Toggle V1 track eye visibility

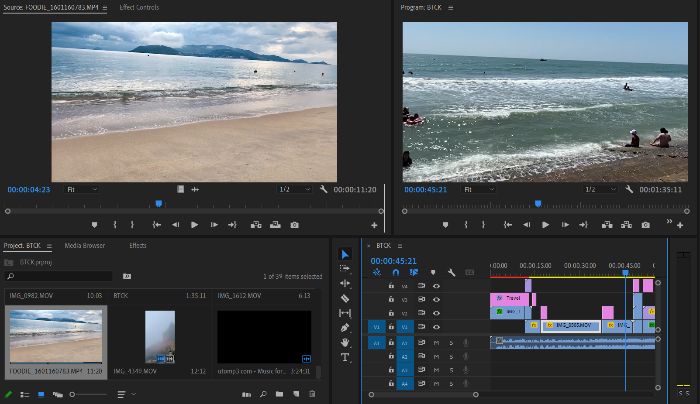(436, 327)
